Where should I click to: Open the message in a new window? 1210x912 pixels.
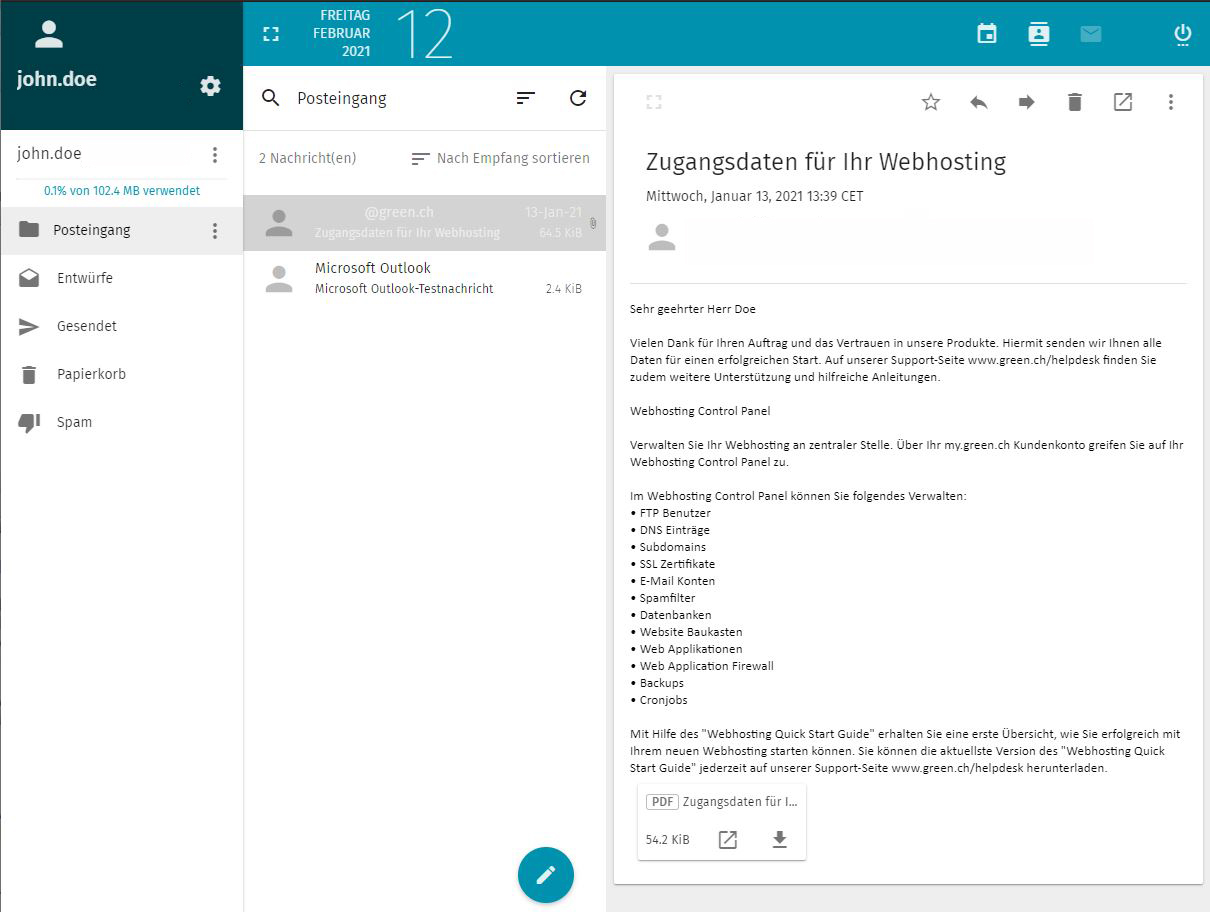pos(1122,101)
